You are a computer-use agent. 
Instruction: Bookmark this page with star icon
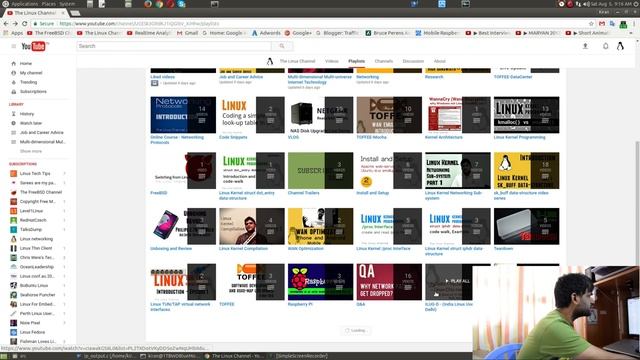[x=591, y=24]
